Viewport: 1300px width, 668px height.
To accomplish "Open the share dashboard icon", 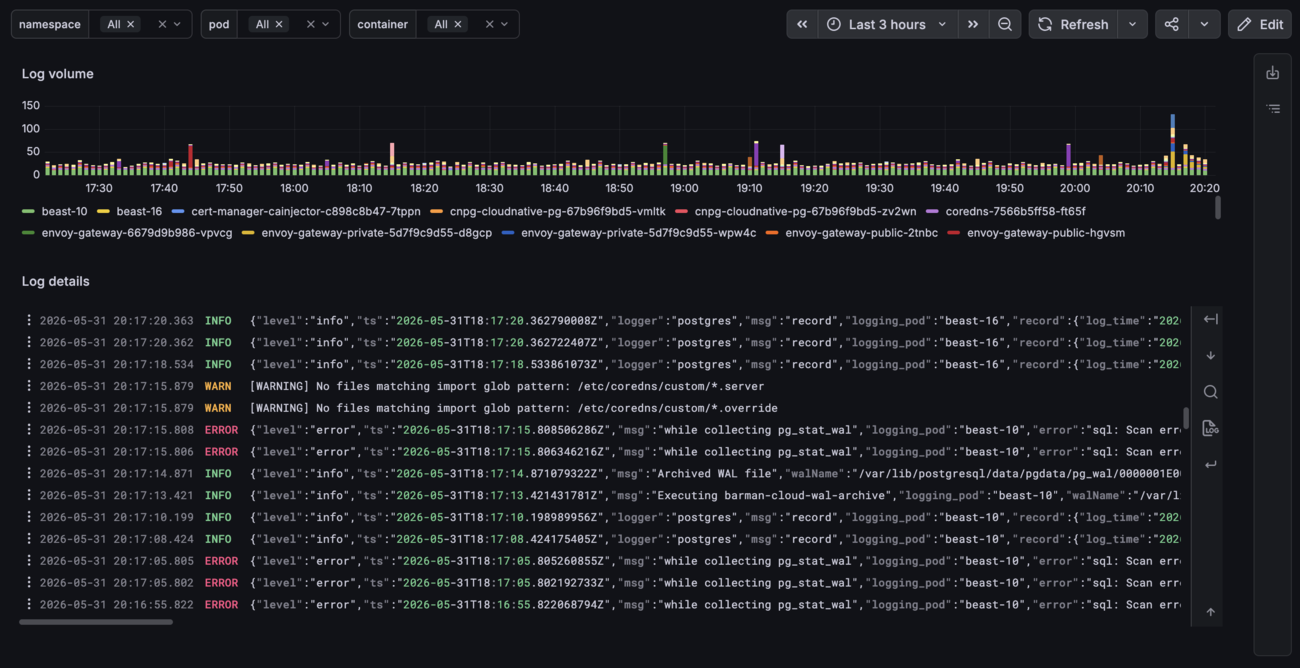I will click(x=1172, y=24).
